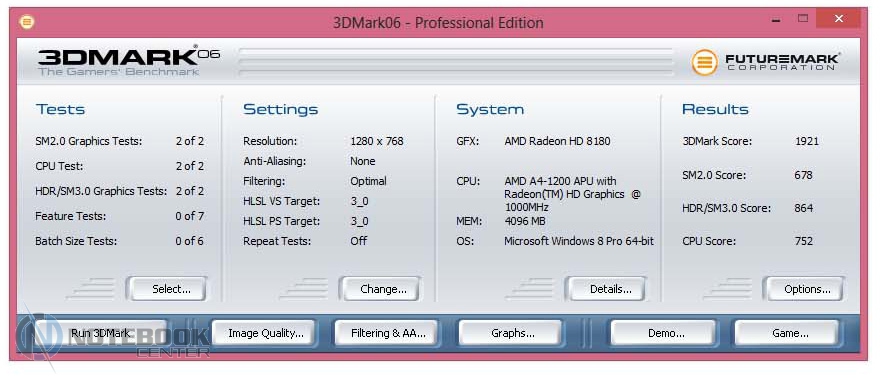Click the Futuremark Corporation text
Image resolution: width=882 pixels, height=384 pixels.
pos(782,62)
